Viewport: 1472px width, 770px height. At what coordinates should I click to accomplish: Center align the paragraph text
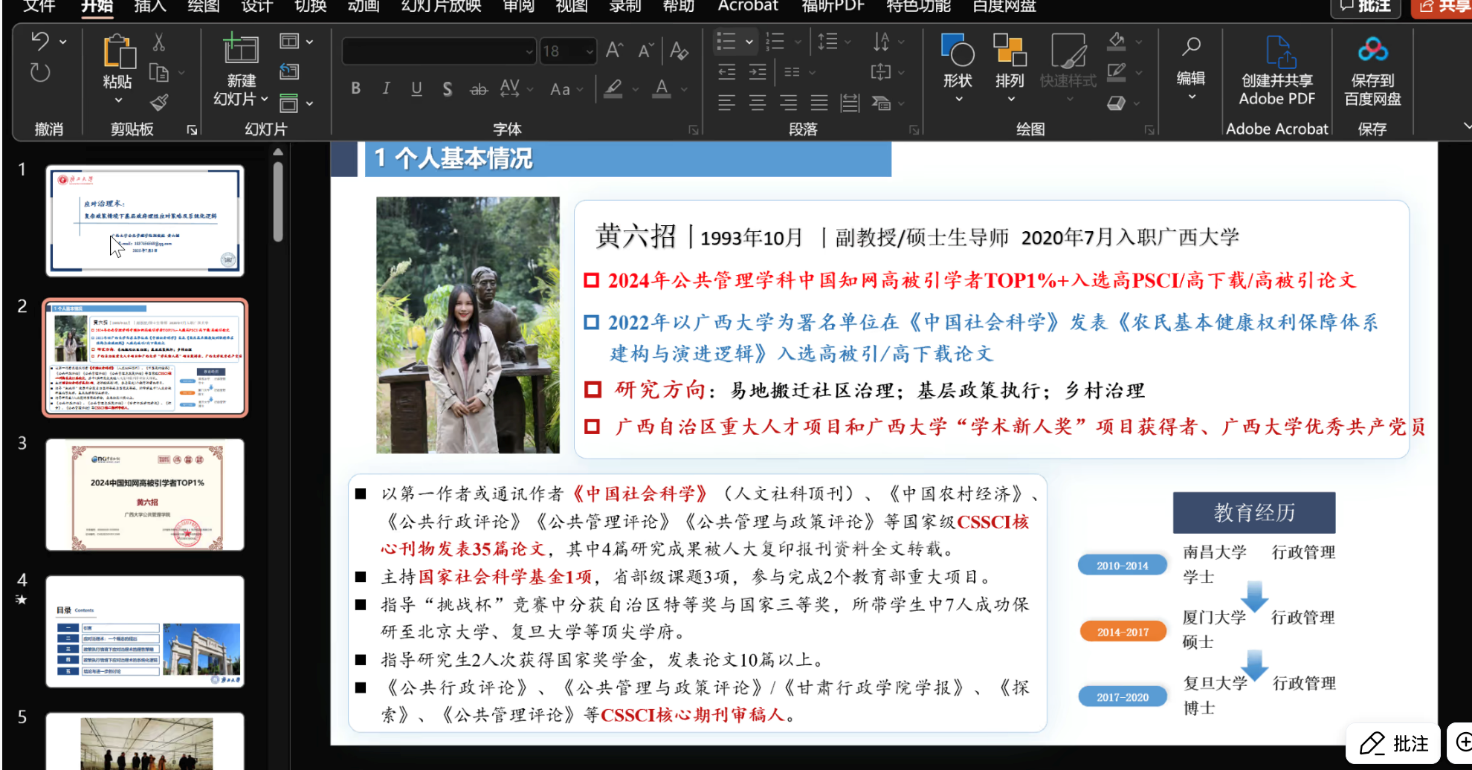(x=757, y=103)
